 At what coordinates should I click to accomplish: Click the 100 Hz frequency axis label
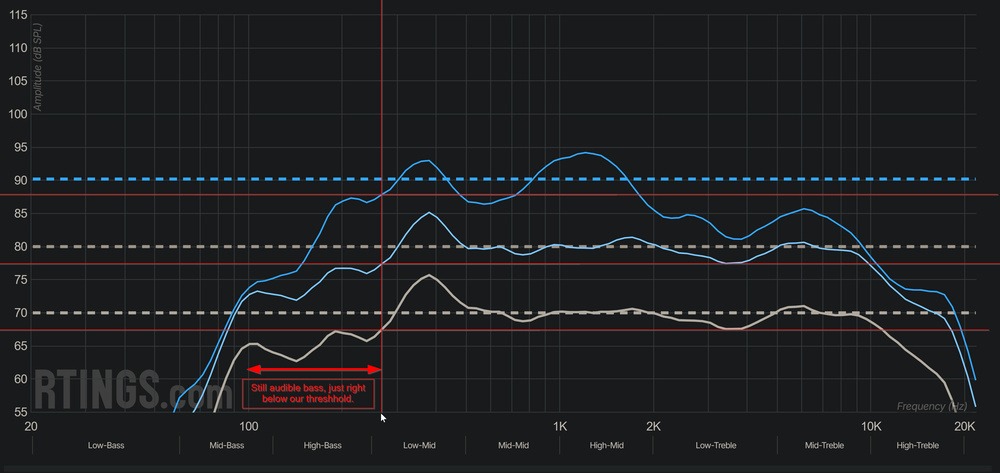[x=249, y=426]
